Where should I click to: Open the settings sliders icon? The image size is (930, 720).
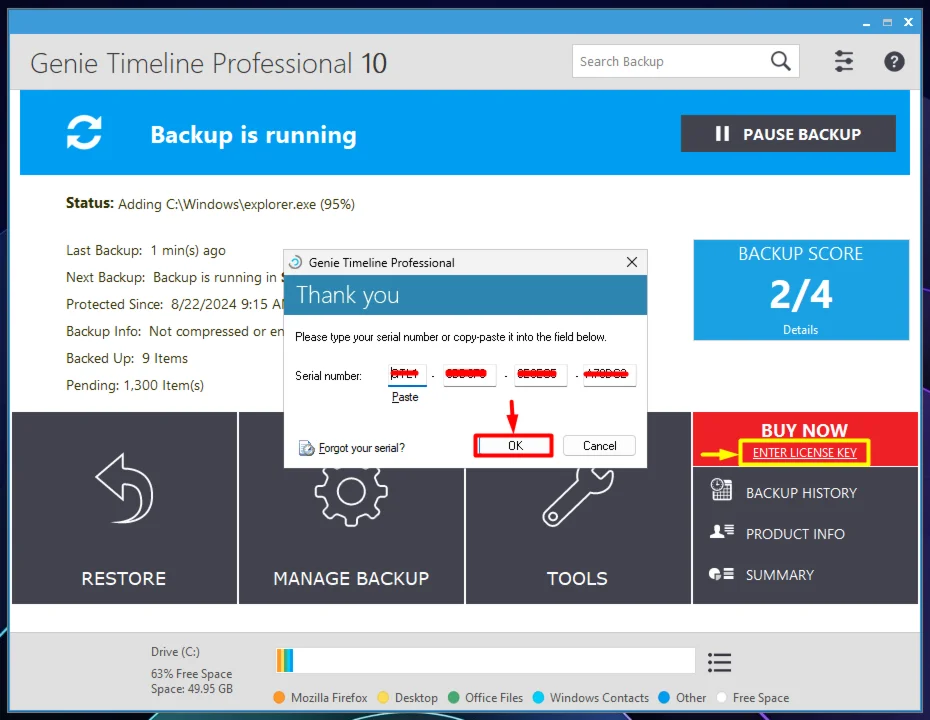click(x=844, y=62)
